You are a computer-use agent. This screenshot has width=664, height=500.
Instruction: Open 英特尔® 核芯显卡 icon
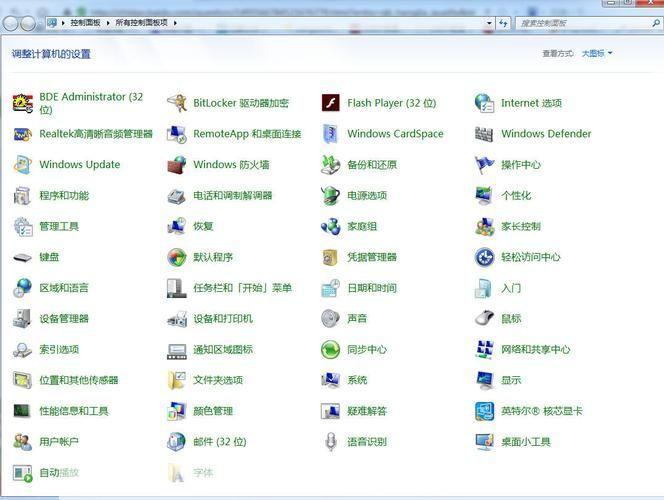pos(484,411)
